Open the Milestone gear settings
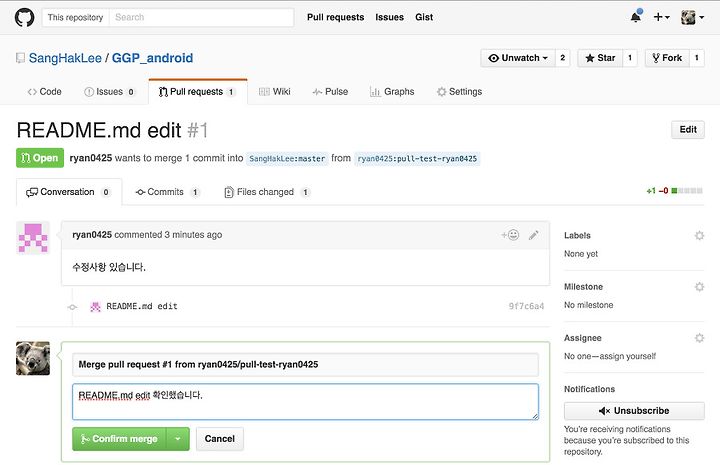Image resolution: width=720 pixels, height=465 pixels. tap(699, 287)
